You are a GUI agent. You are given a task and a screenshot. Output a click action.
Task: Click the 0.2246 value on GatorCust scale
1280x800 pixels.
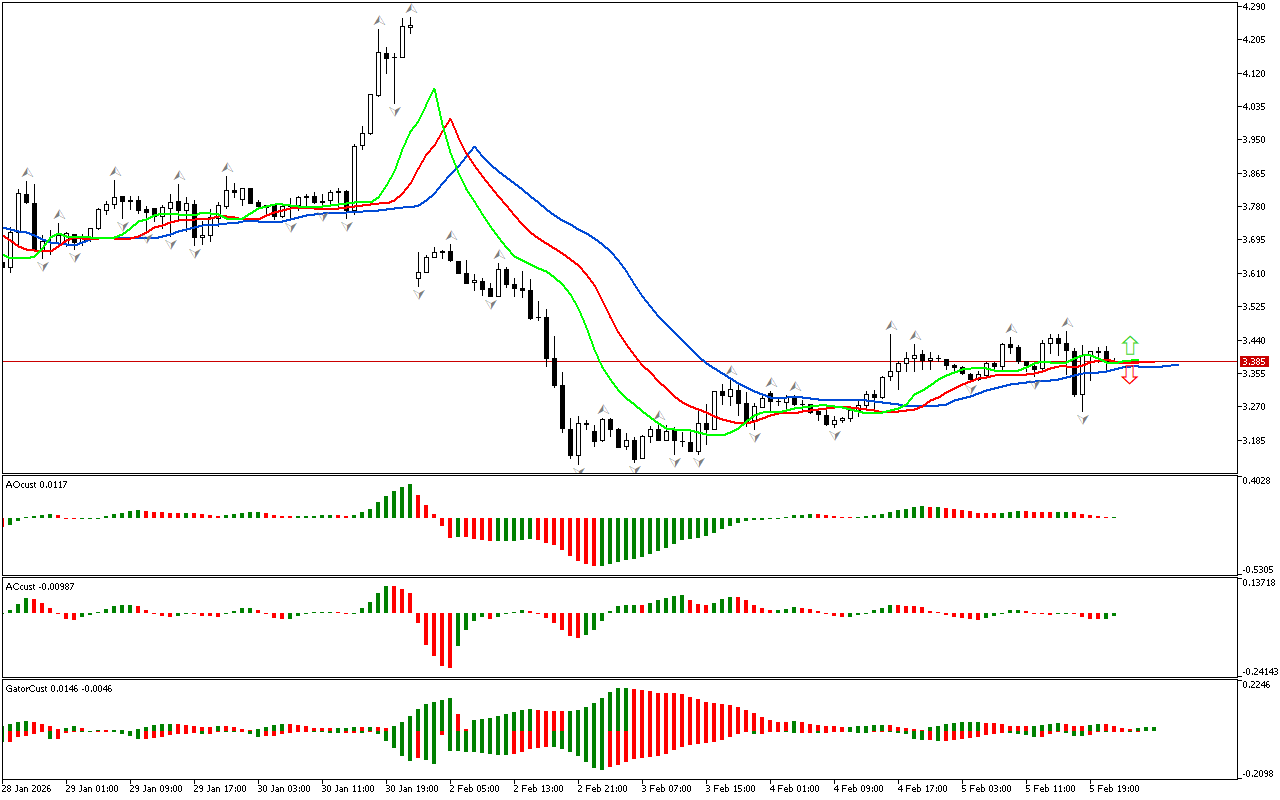coord(1257,686)
